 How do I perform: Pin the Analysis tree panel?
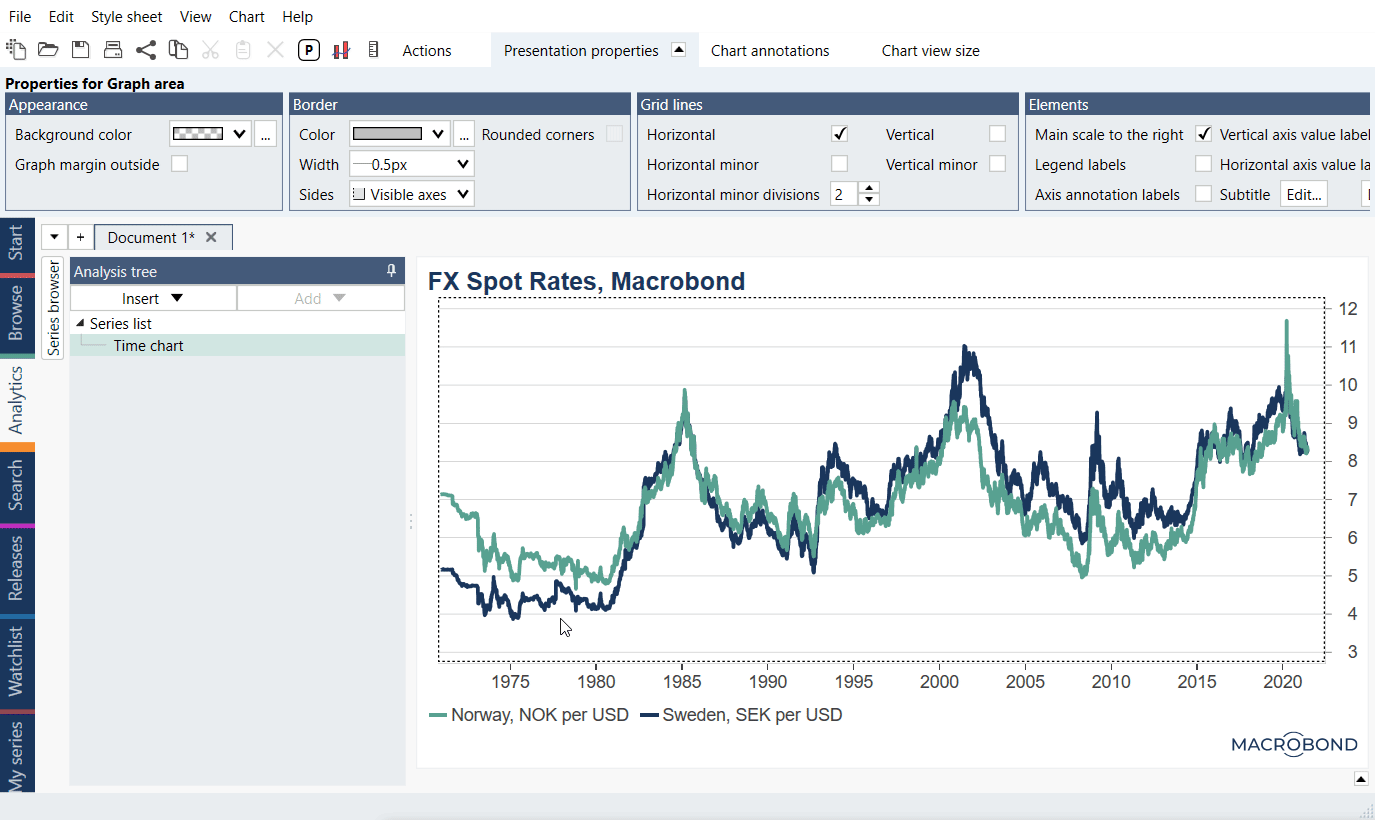(391, 271)
